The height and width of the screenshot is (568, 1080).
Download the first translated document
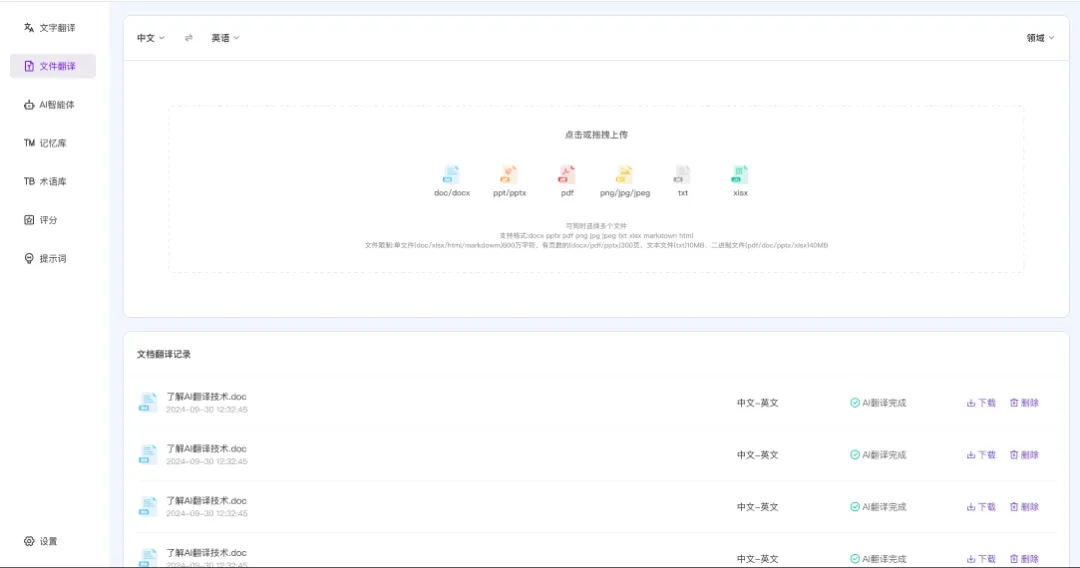[x=981, y=403]
